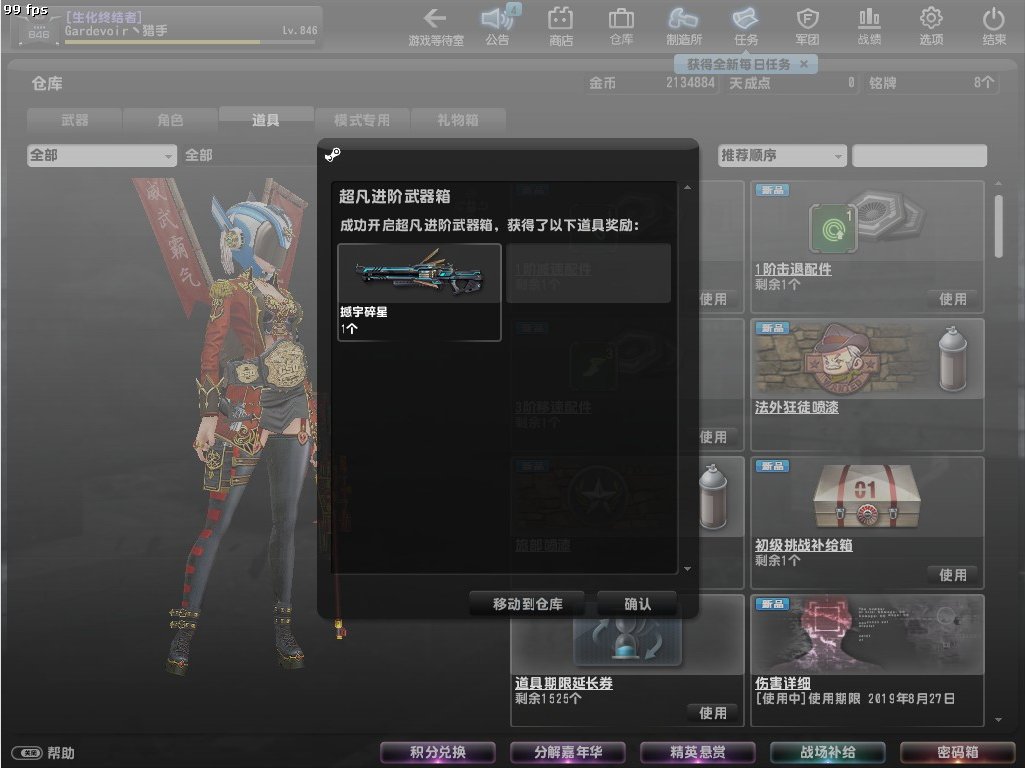The height and width of the screenshot is (768, 1025).
Task: Expand the first 全部 category dropdown
Action: pyautogui.click(x=102, y=156)
